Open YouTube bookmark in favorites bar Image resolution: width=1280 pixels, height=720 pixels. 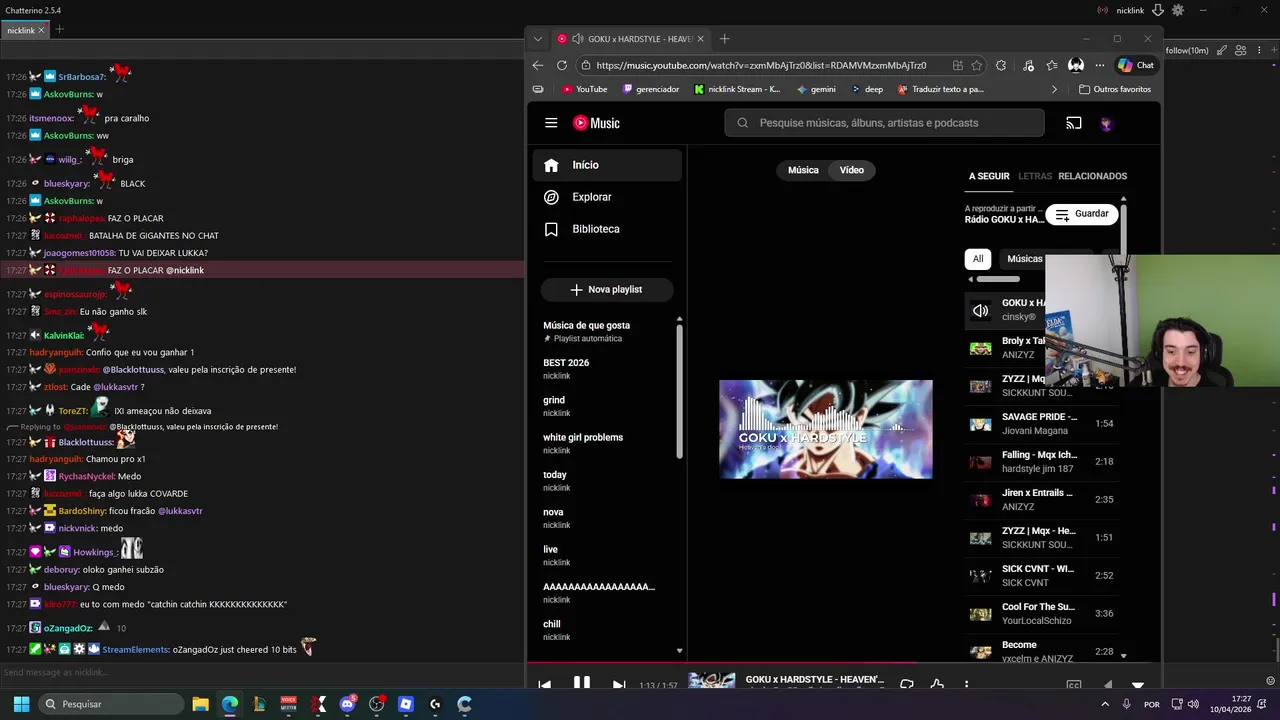[x=585, y=89]
